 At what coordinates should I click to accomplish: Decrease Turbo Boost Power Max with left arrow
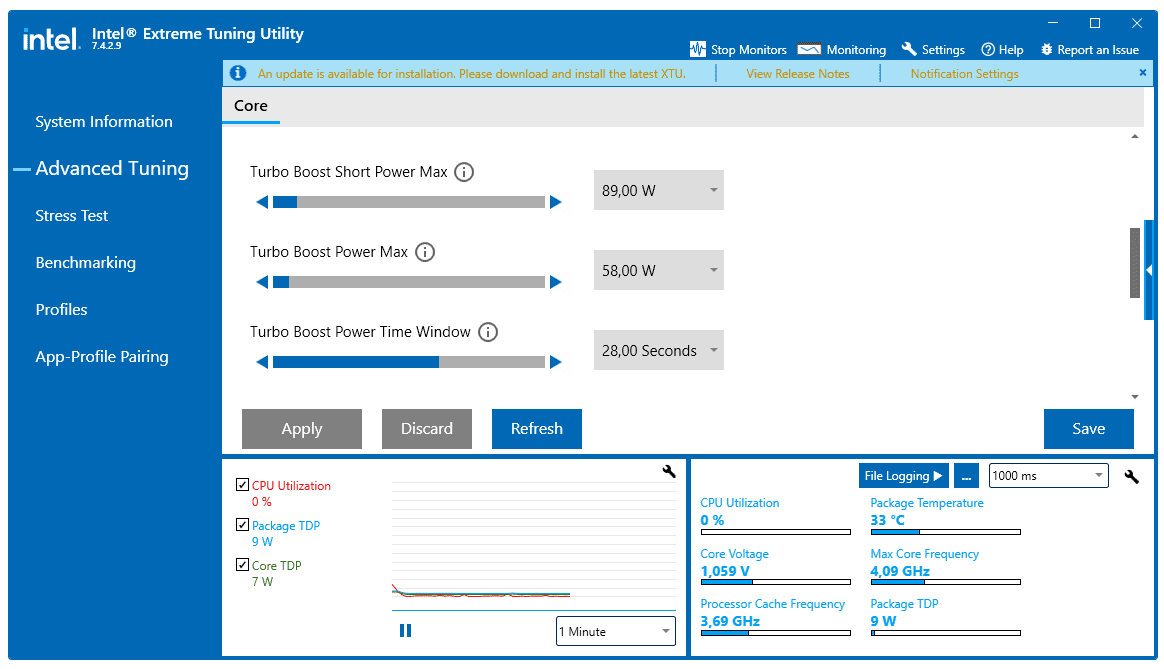pos(261,282)
